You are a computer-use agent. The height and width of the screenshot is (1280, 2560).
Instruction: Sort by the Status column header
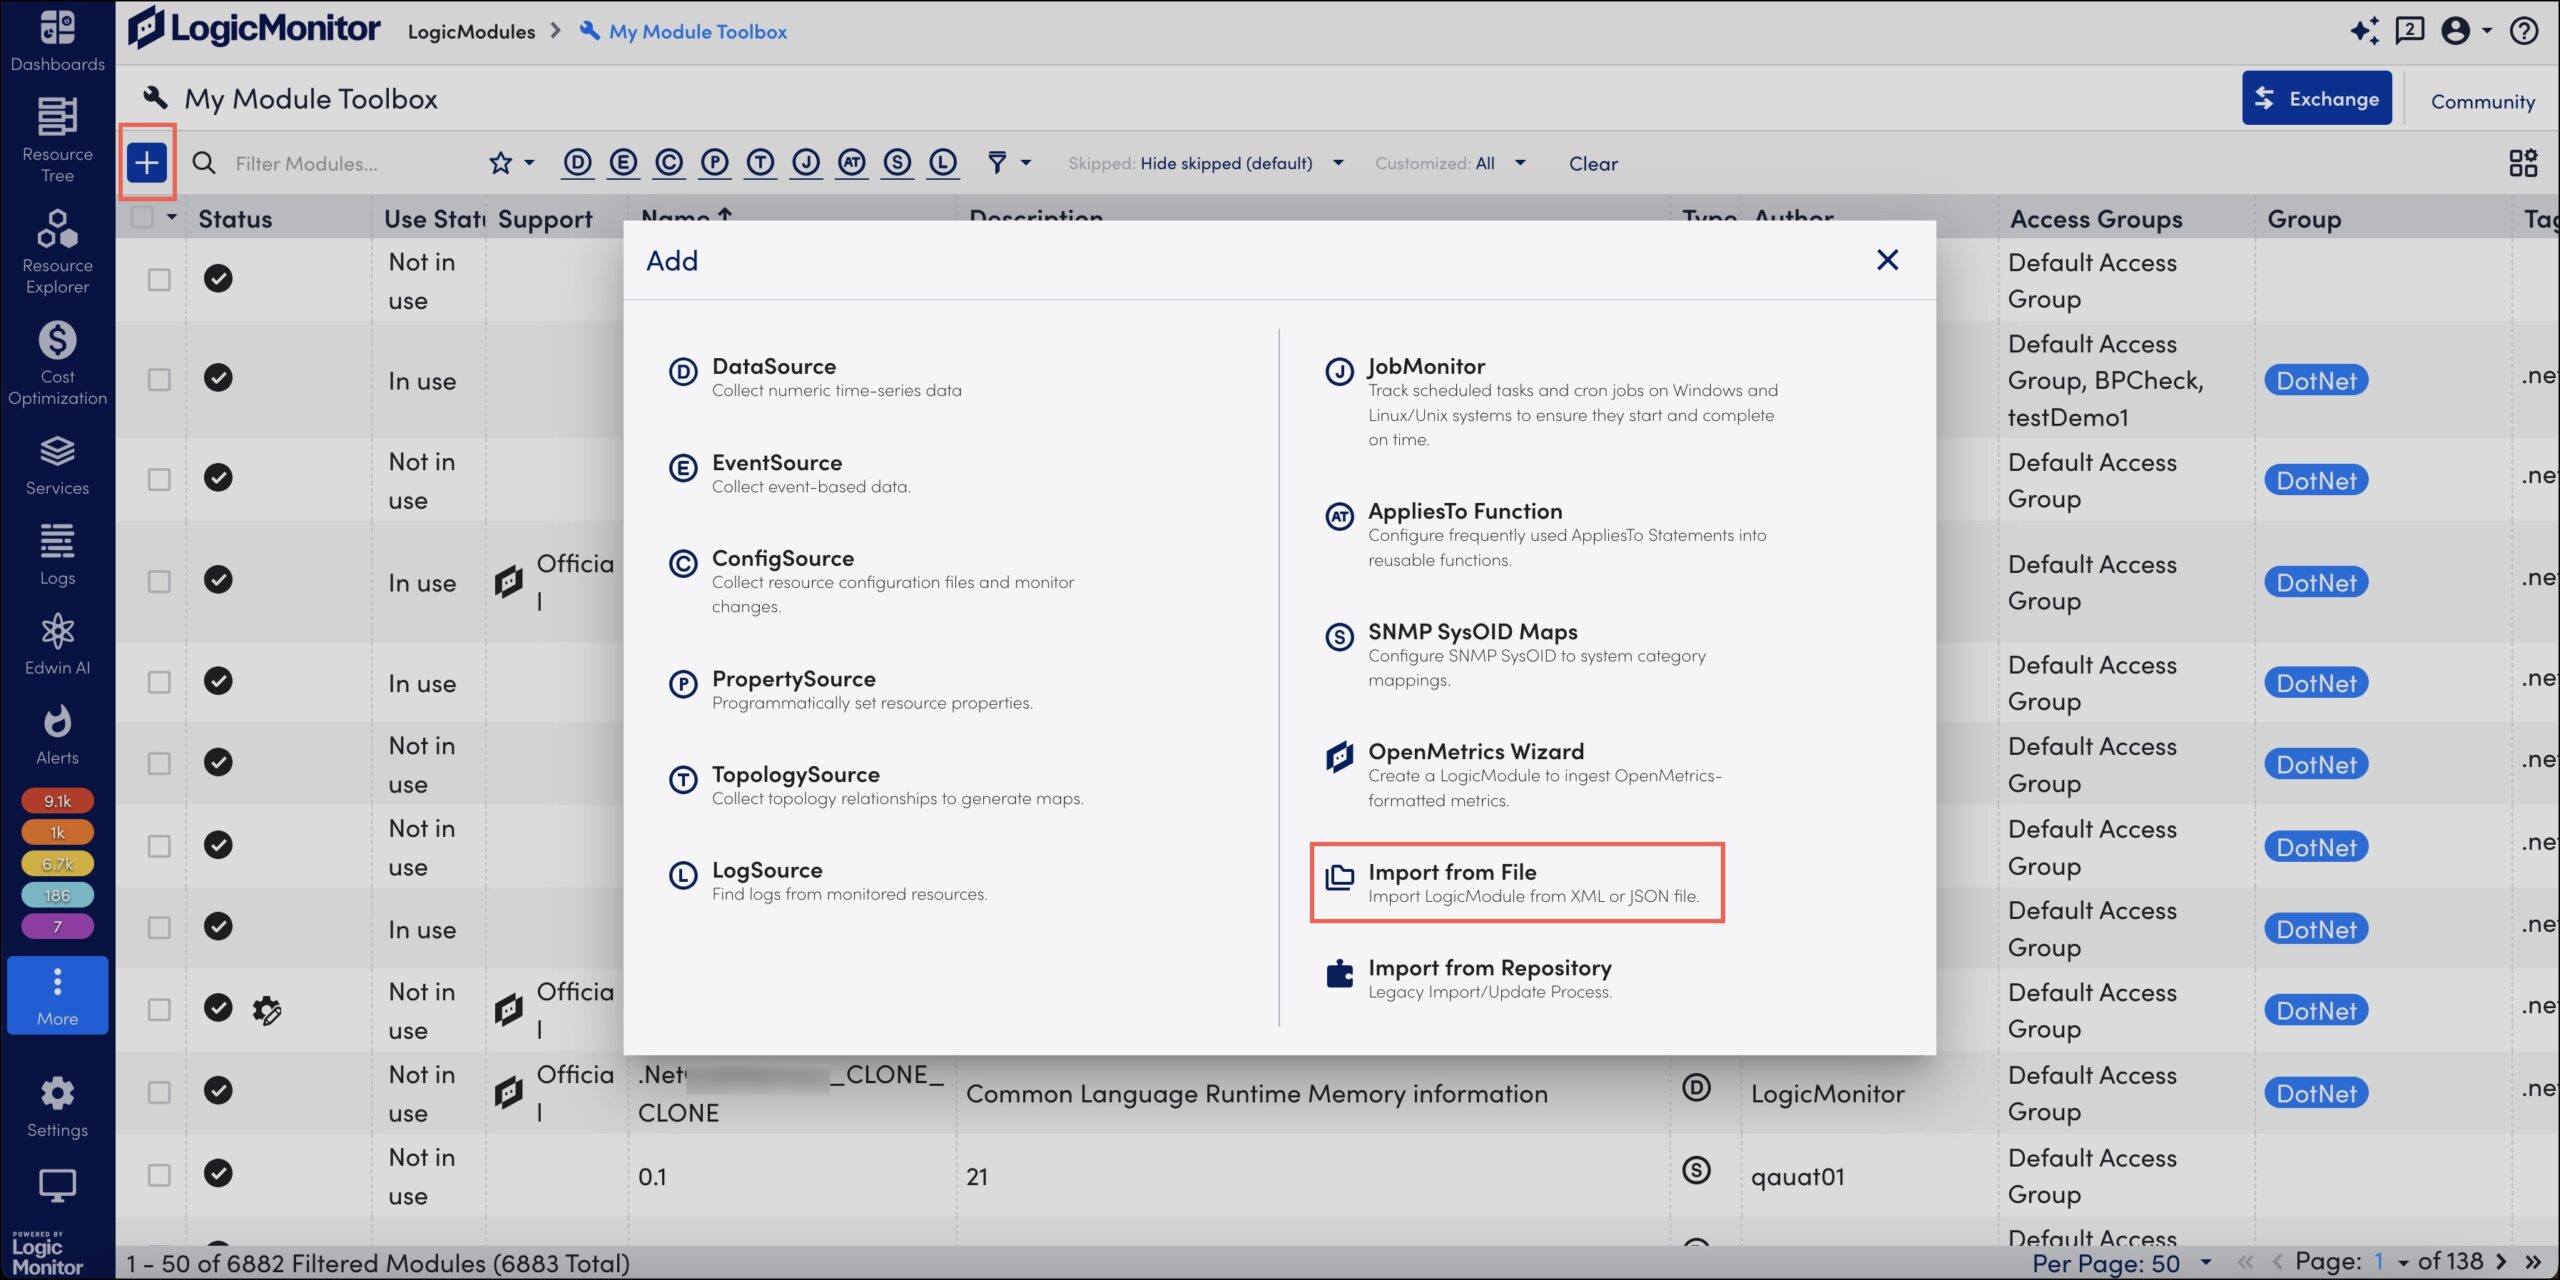point(235,218)
